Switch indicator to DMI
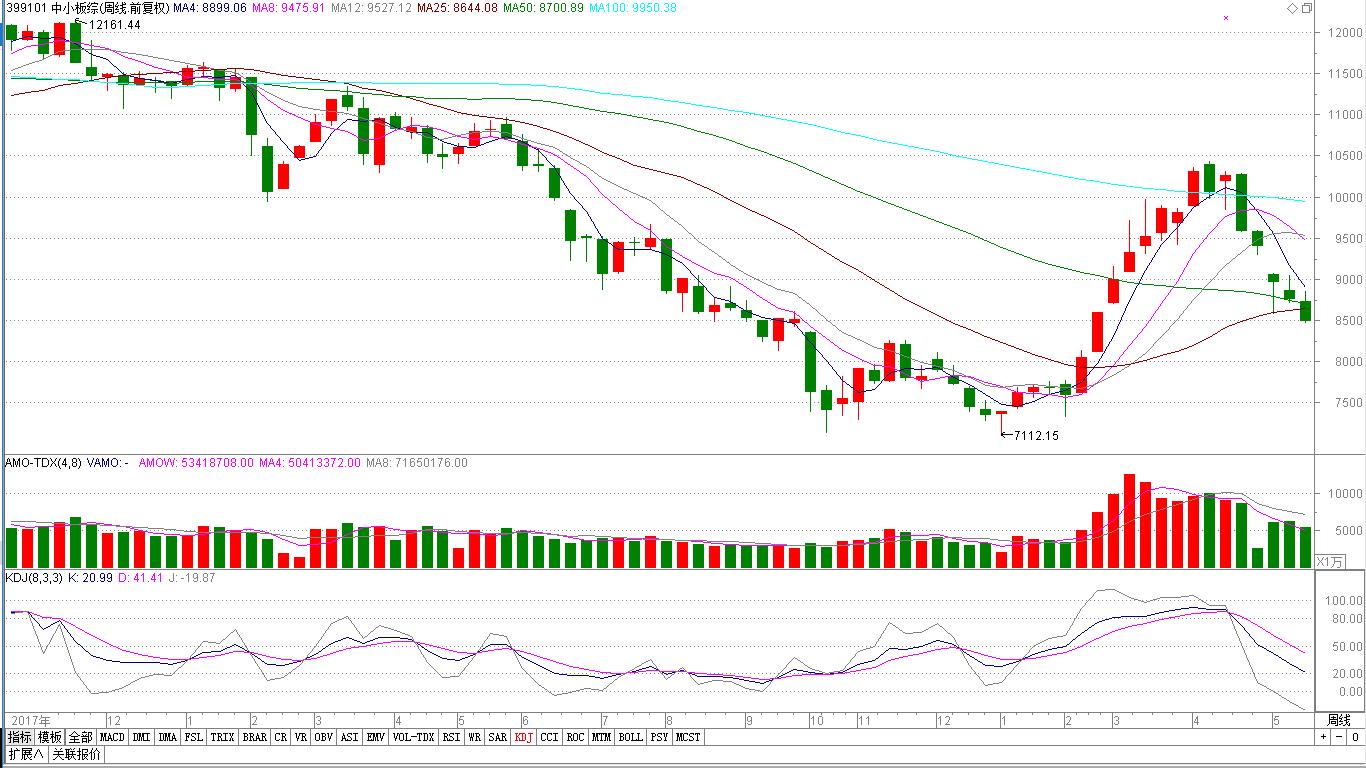 [142, 737]
